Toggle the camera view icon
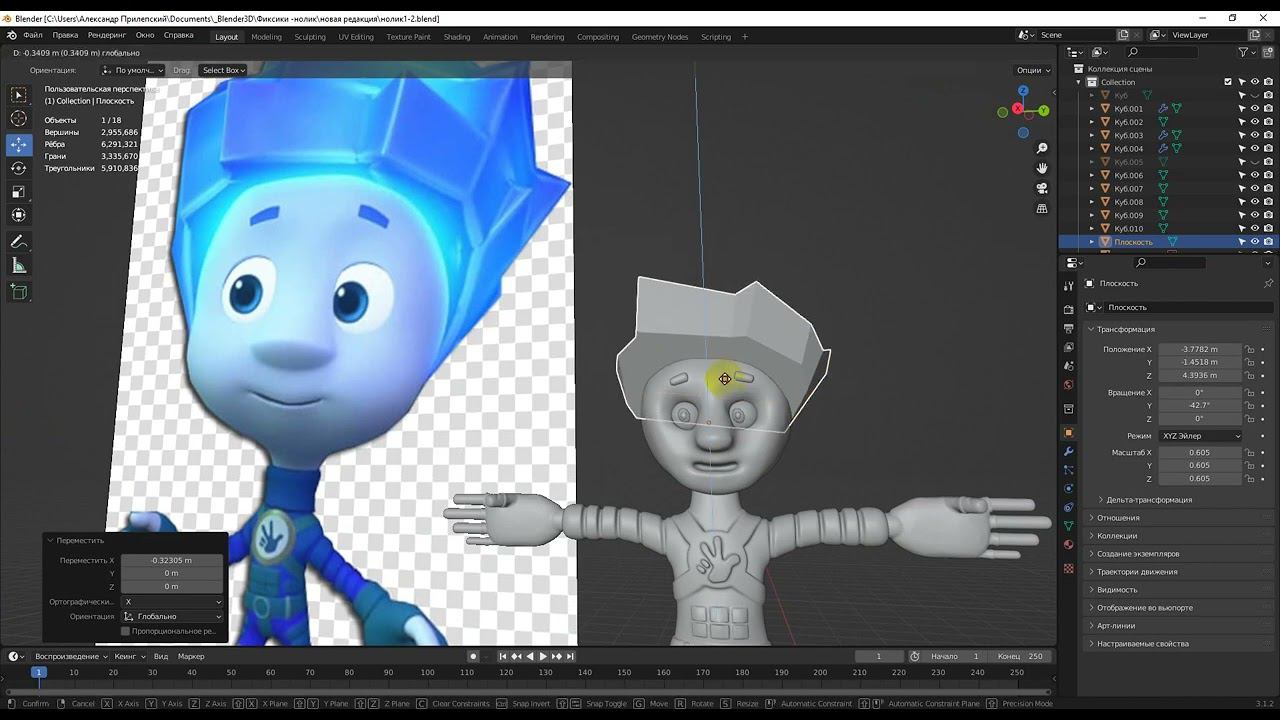Viewport: 1280px width, 720px height. [1042, 188]
